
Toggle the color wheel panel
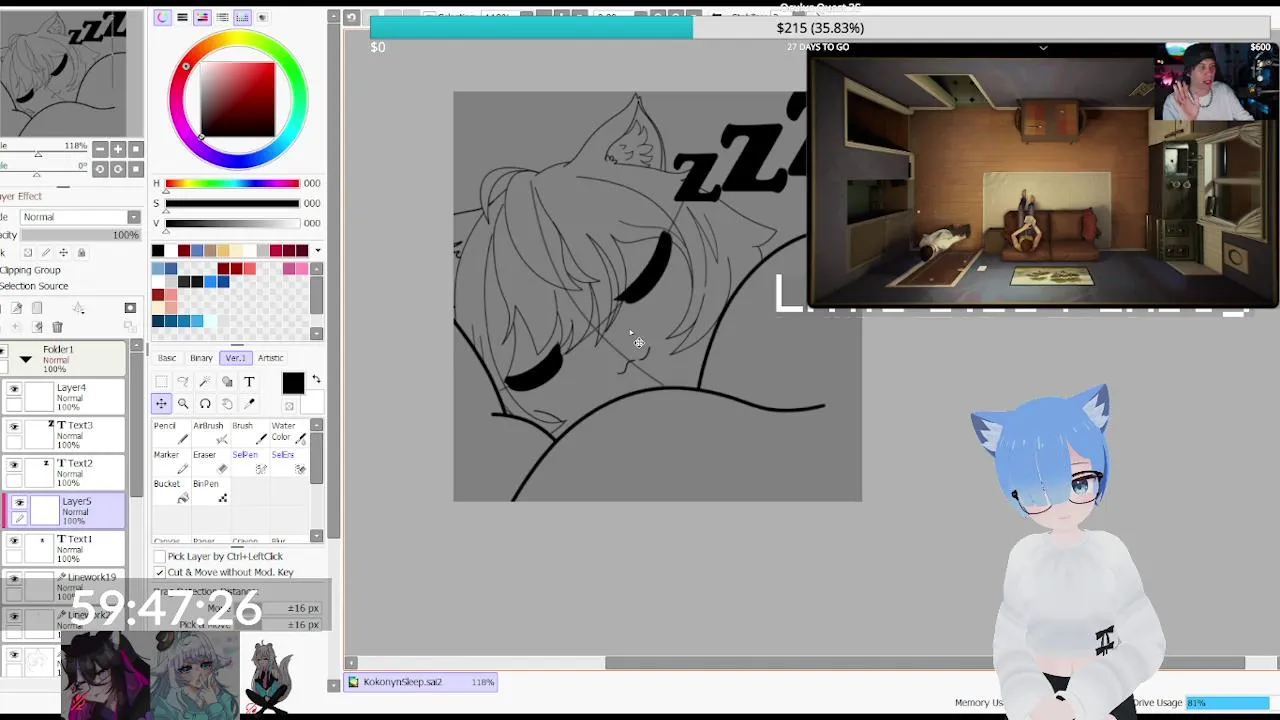tap(162, 17)
